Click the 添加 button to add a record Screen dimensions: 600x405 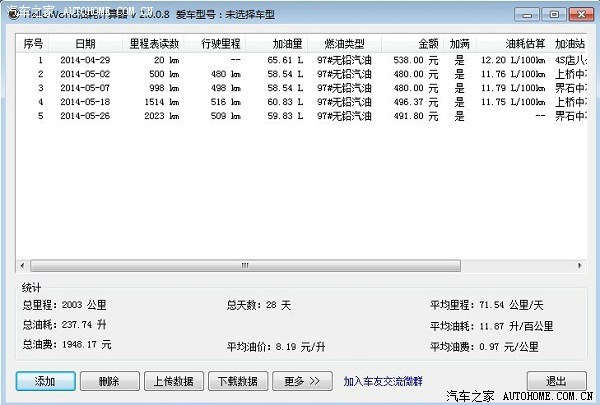45,381
